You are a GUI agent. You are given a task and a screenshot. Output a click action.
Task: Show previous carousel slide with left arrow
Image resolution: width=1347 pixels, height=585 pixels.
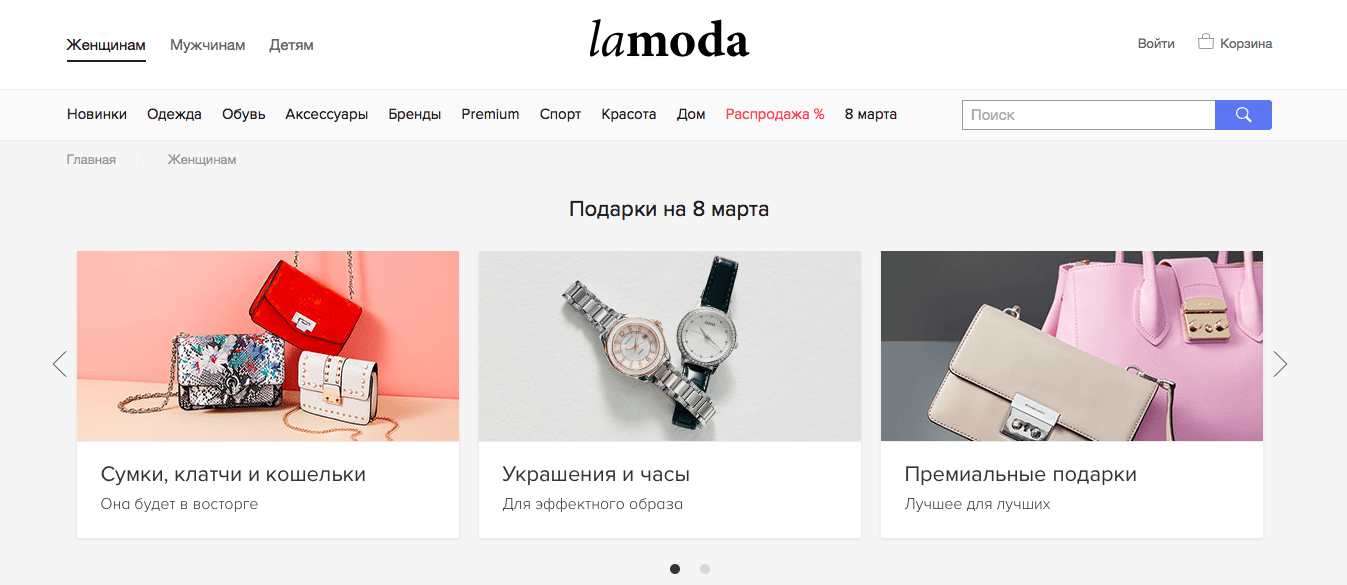[60, 364]
